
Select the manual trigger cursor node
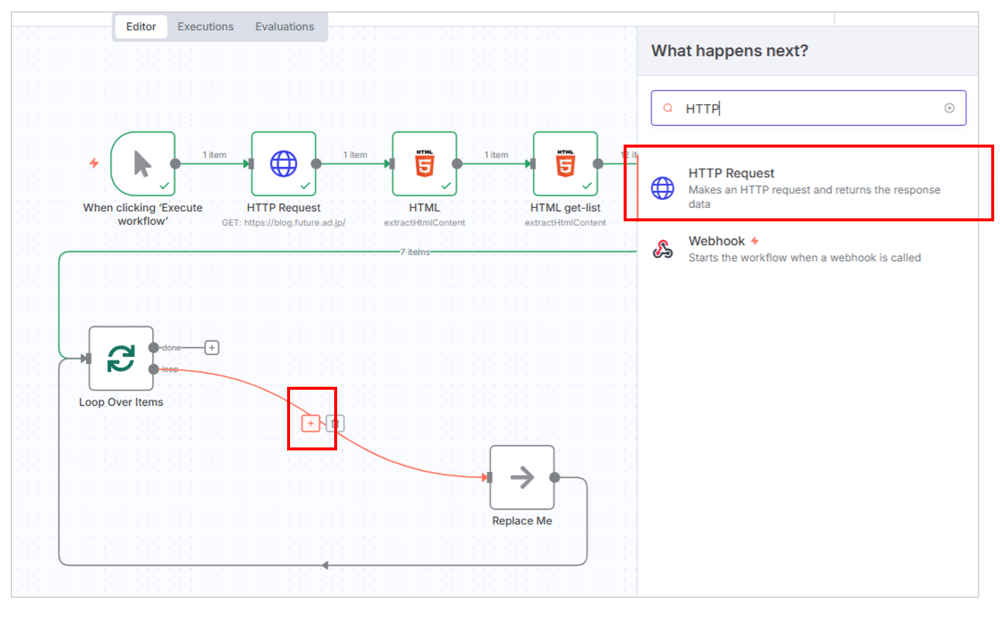pos(142,163)
